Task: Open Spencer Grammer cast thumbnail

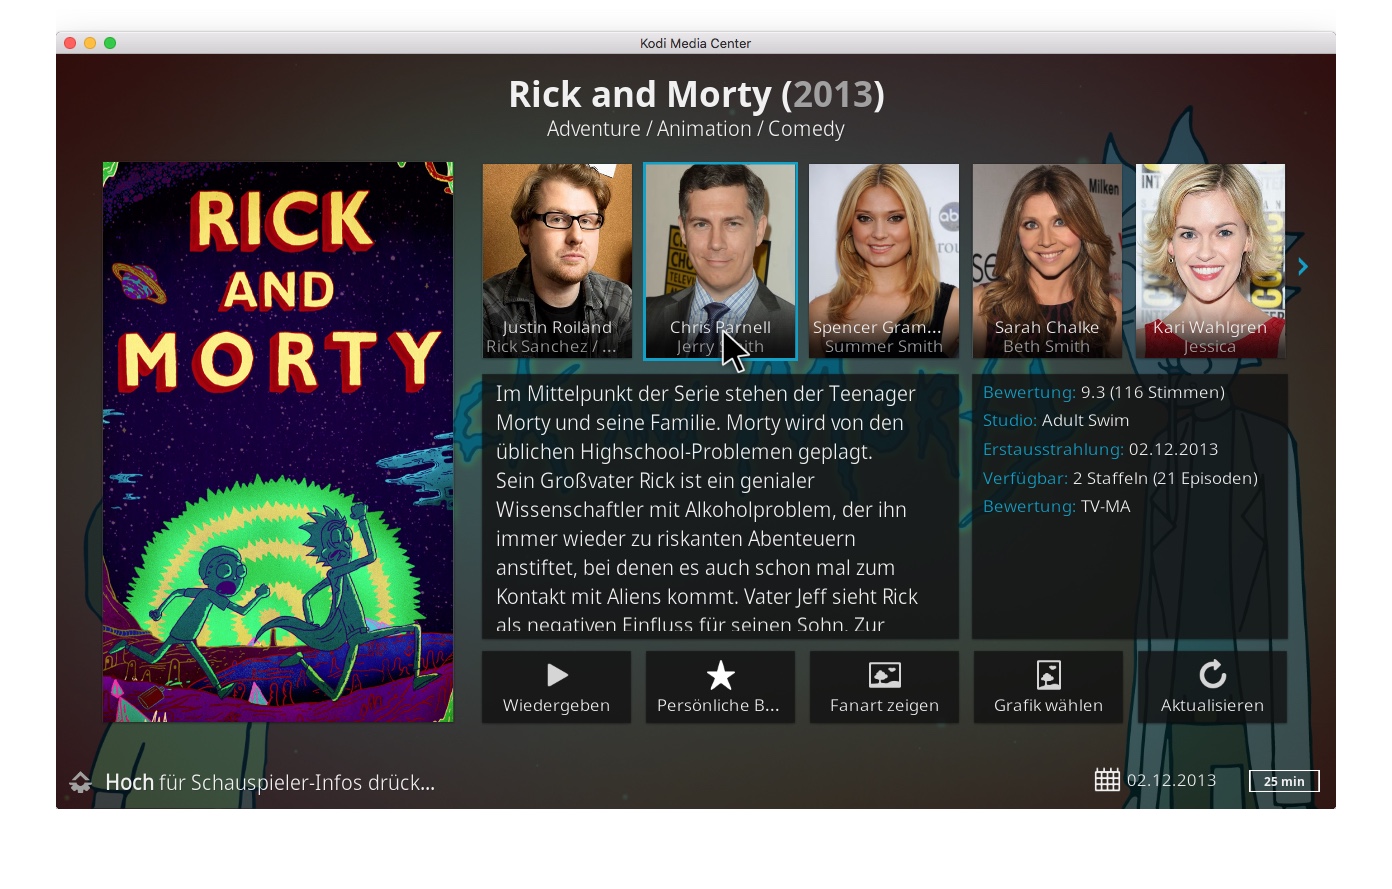Action: pyautogui.click(x=884, y=261)
